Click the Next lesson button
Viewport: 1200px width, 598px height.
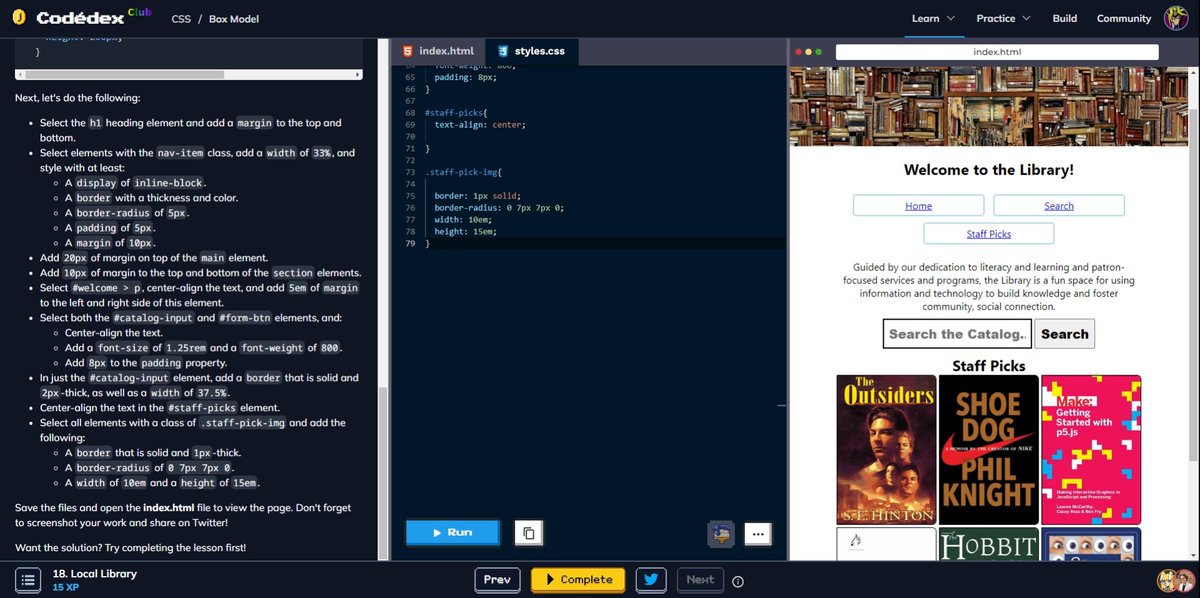[700, 579]
